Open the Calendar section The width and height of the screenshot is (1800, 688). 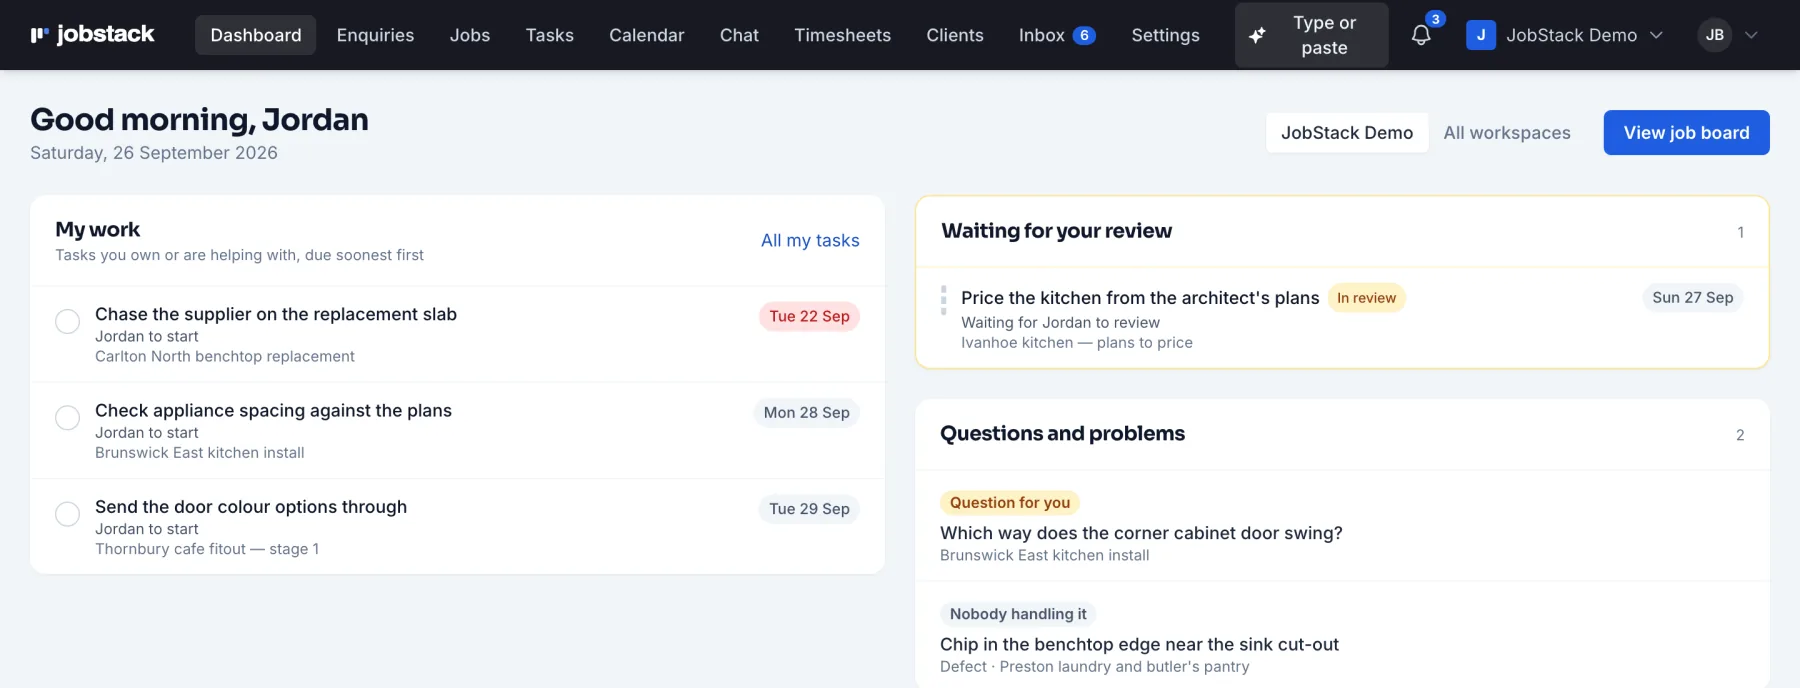tap(647, 35)
